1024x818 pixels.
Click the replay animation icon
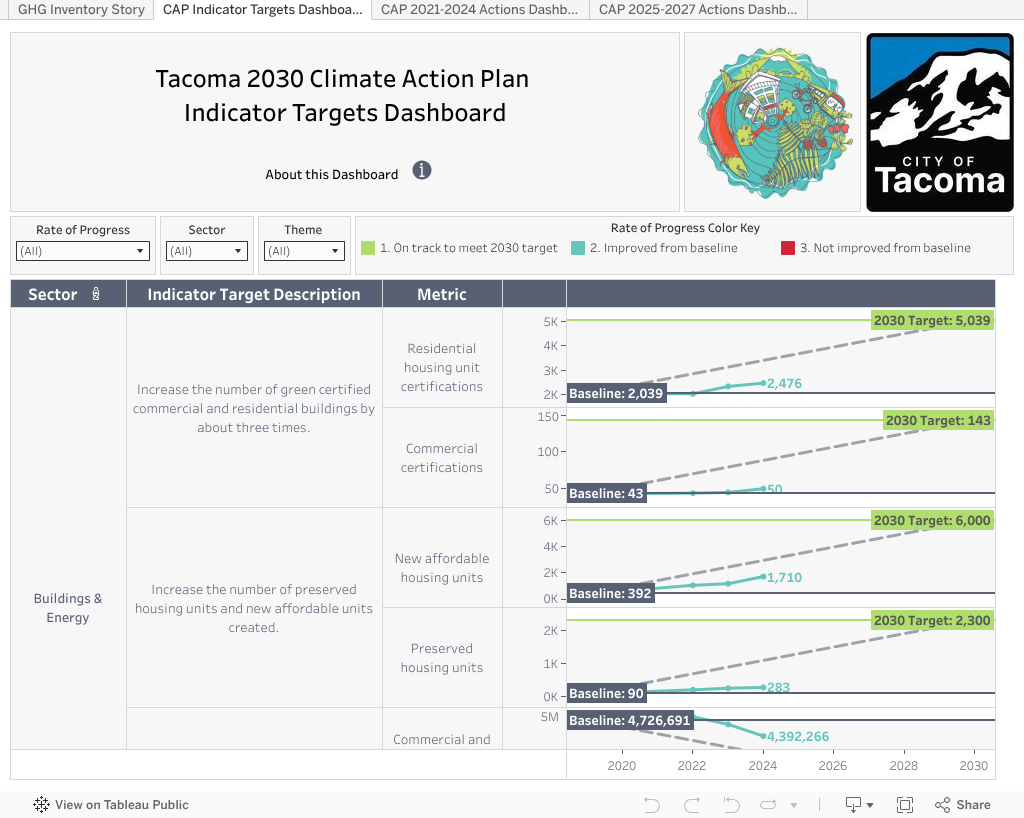point(769,805)
